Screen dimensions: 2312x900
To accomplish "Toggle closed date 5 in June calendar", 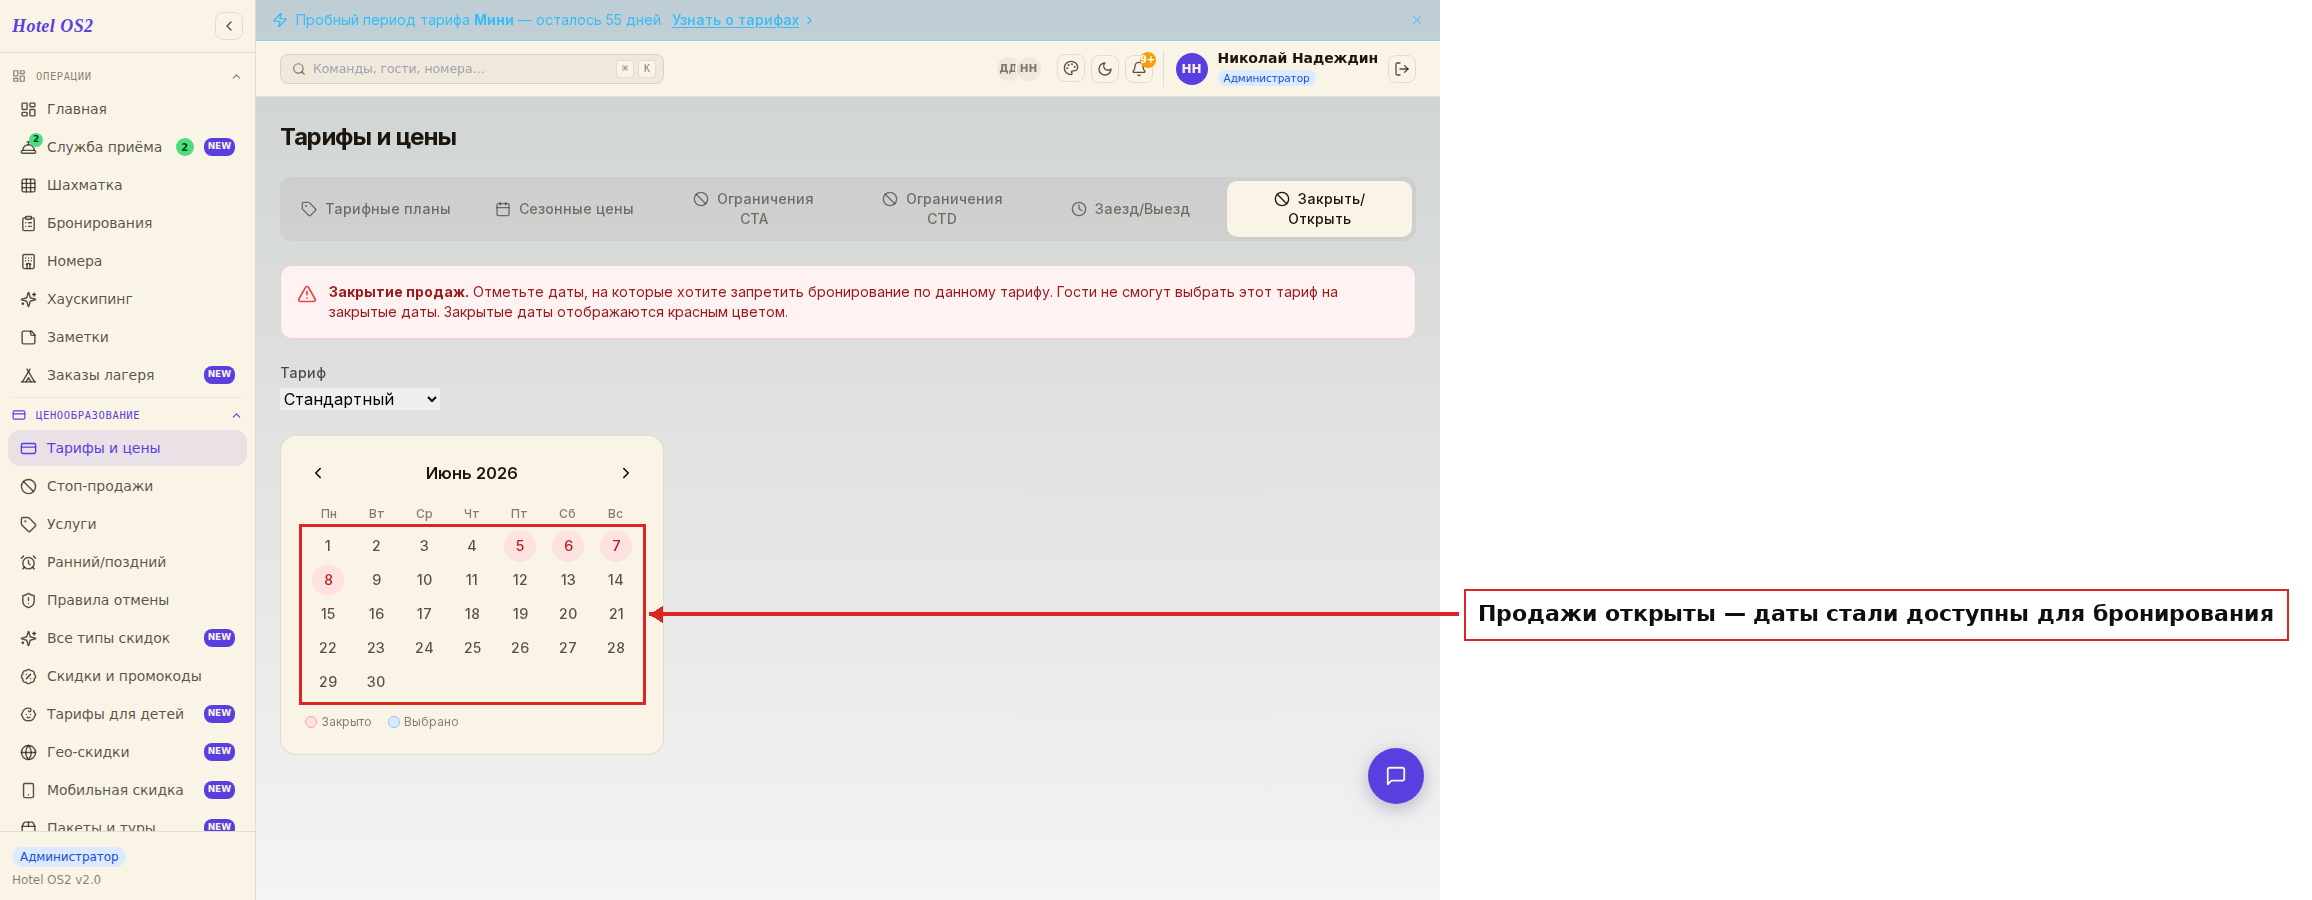I will 520,546.
